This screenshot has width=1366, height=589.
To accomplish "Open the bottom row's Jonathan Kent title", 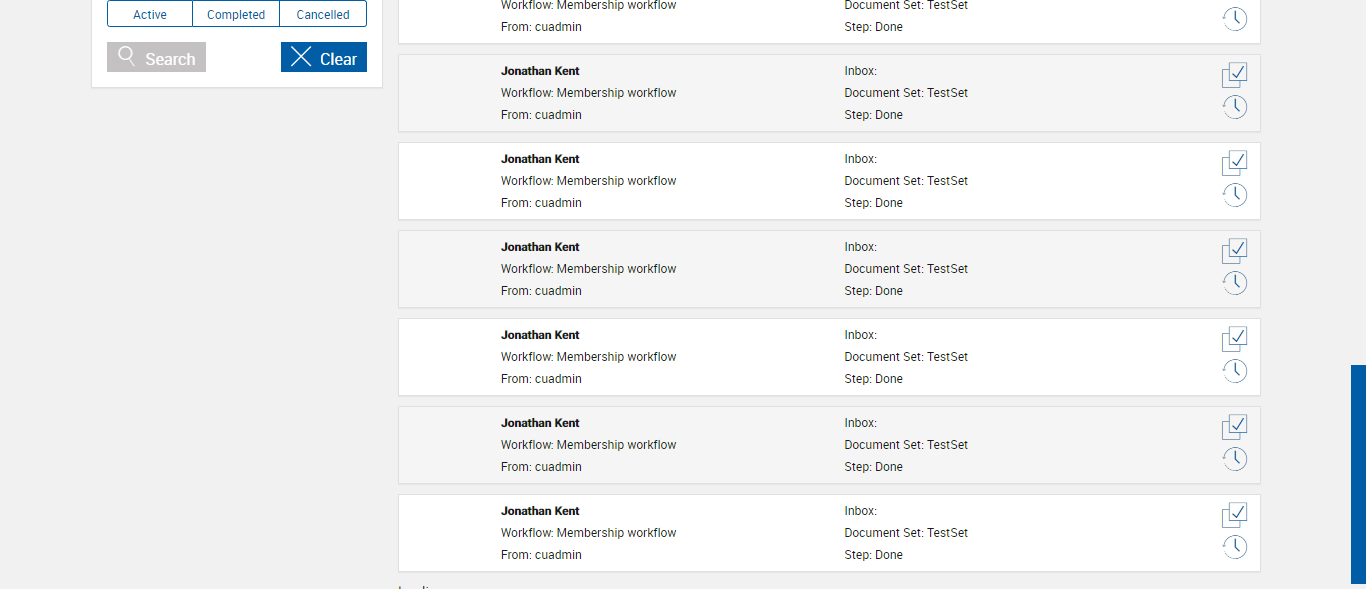I will click(540, 511).
